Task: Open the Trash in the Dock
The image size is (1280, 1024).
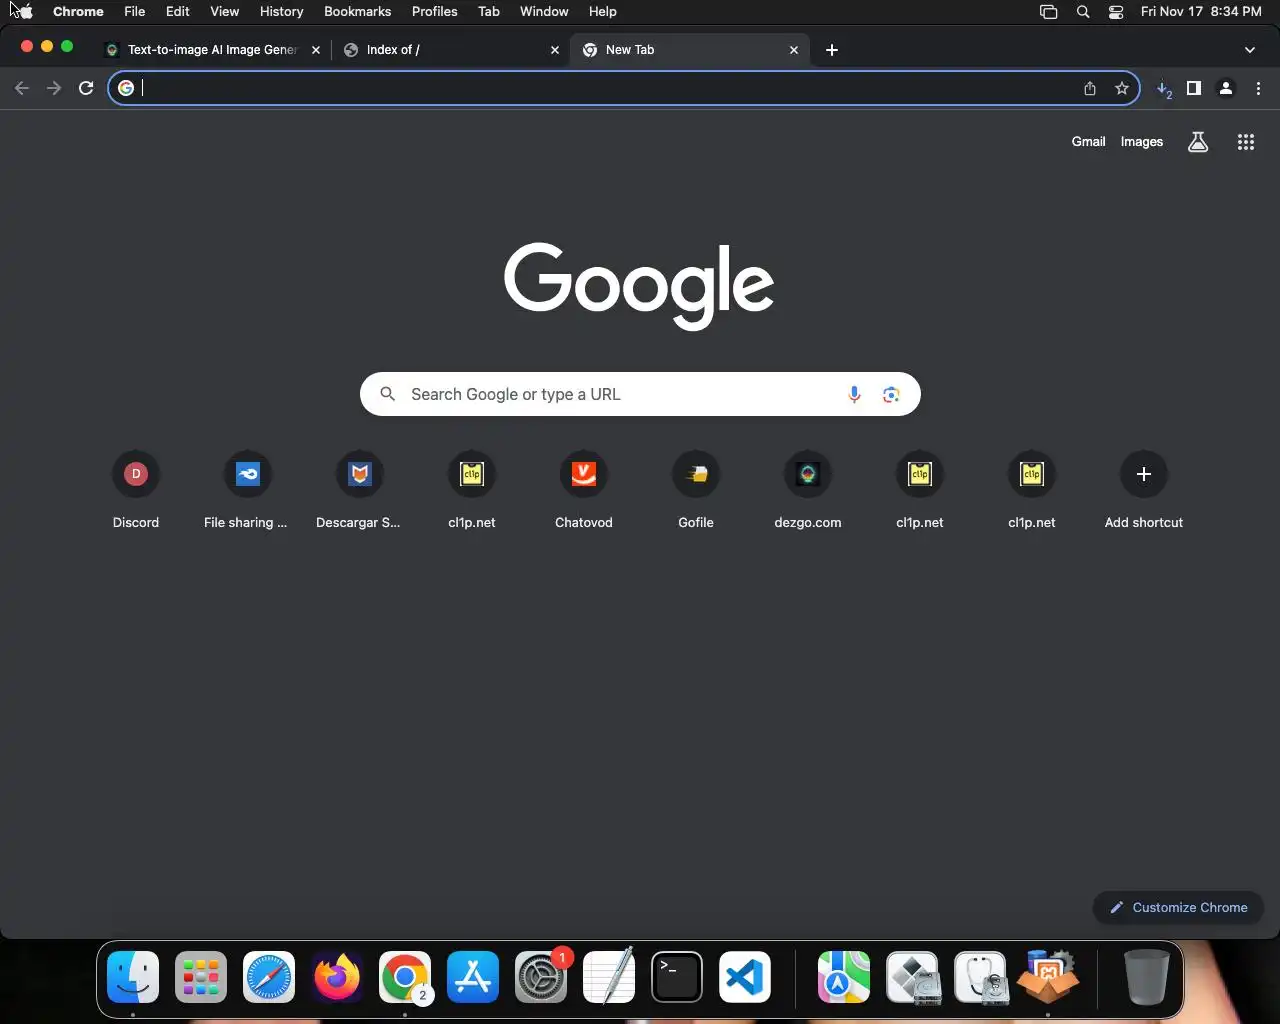Action: (1146, 977)
